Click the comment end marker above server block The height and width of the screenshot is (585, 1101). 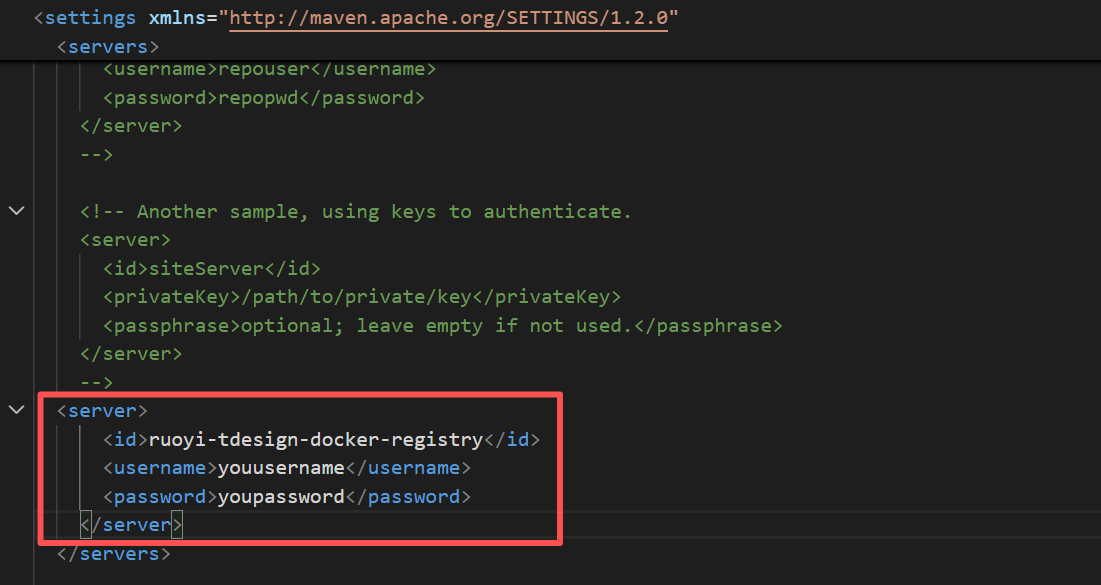pyautogui.click(x=97, y=382)
